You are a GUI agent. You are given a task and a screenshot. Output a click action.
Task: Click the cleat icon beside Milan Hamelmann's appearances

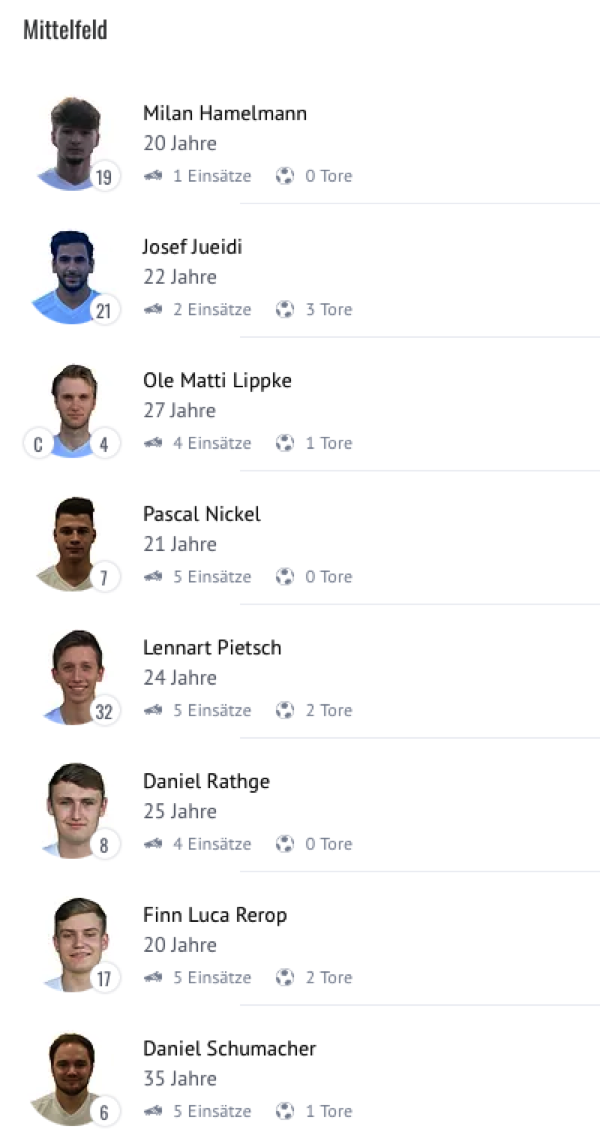coord(153,176)
